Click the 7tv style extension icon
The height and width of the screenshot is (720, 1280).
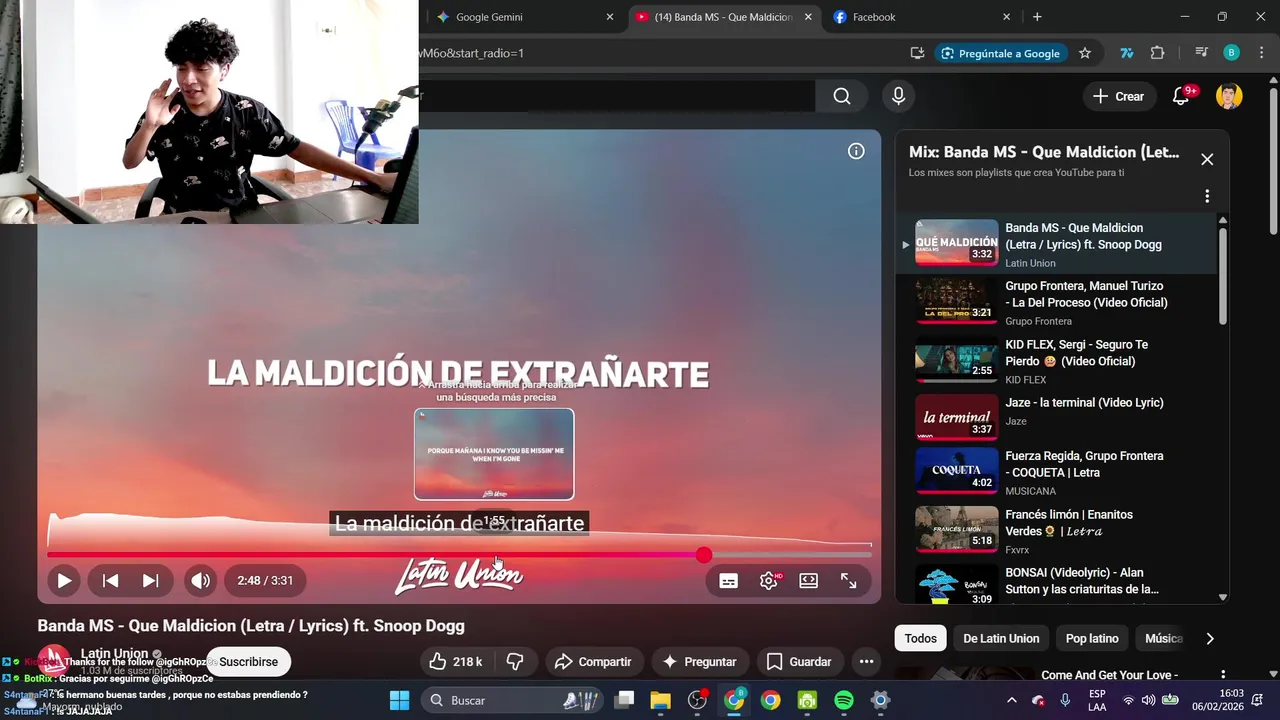pyautogui.click(x=1127, y=53)
